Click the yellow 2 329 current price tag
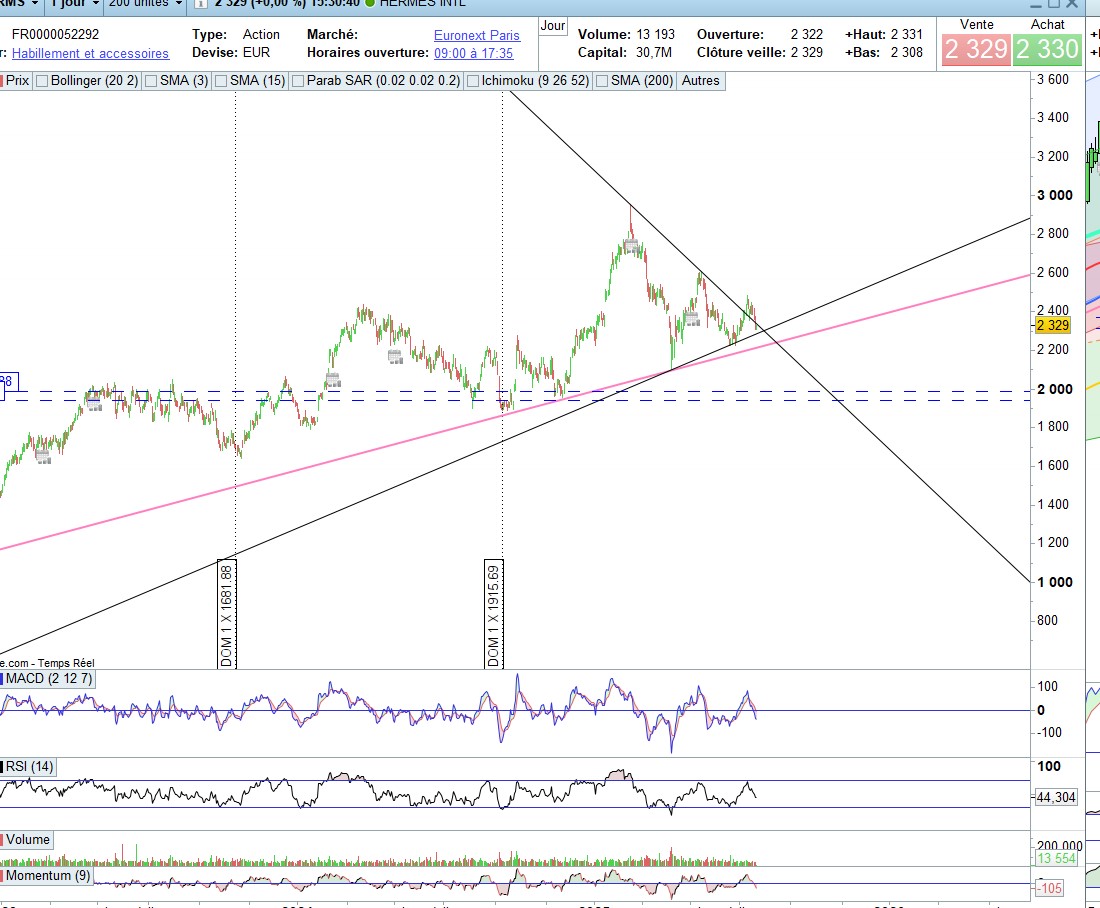The height and width of the screenshot is (908, 1100). [x=1052, y=326]
